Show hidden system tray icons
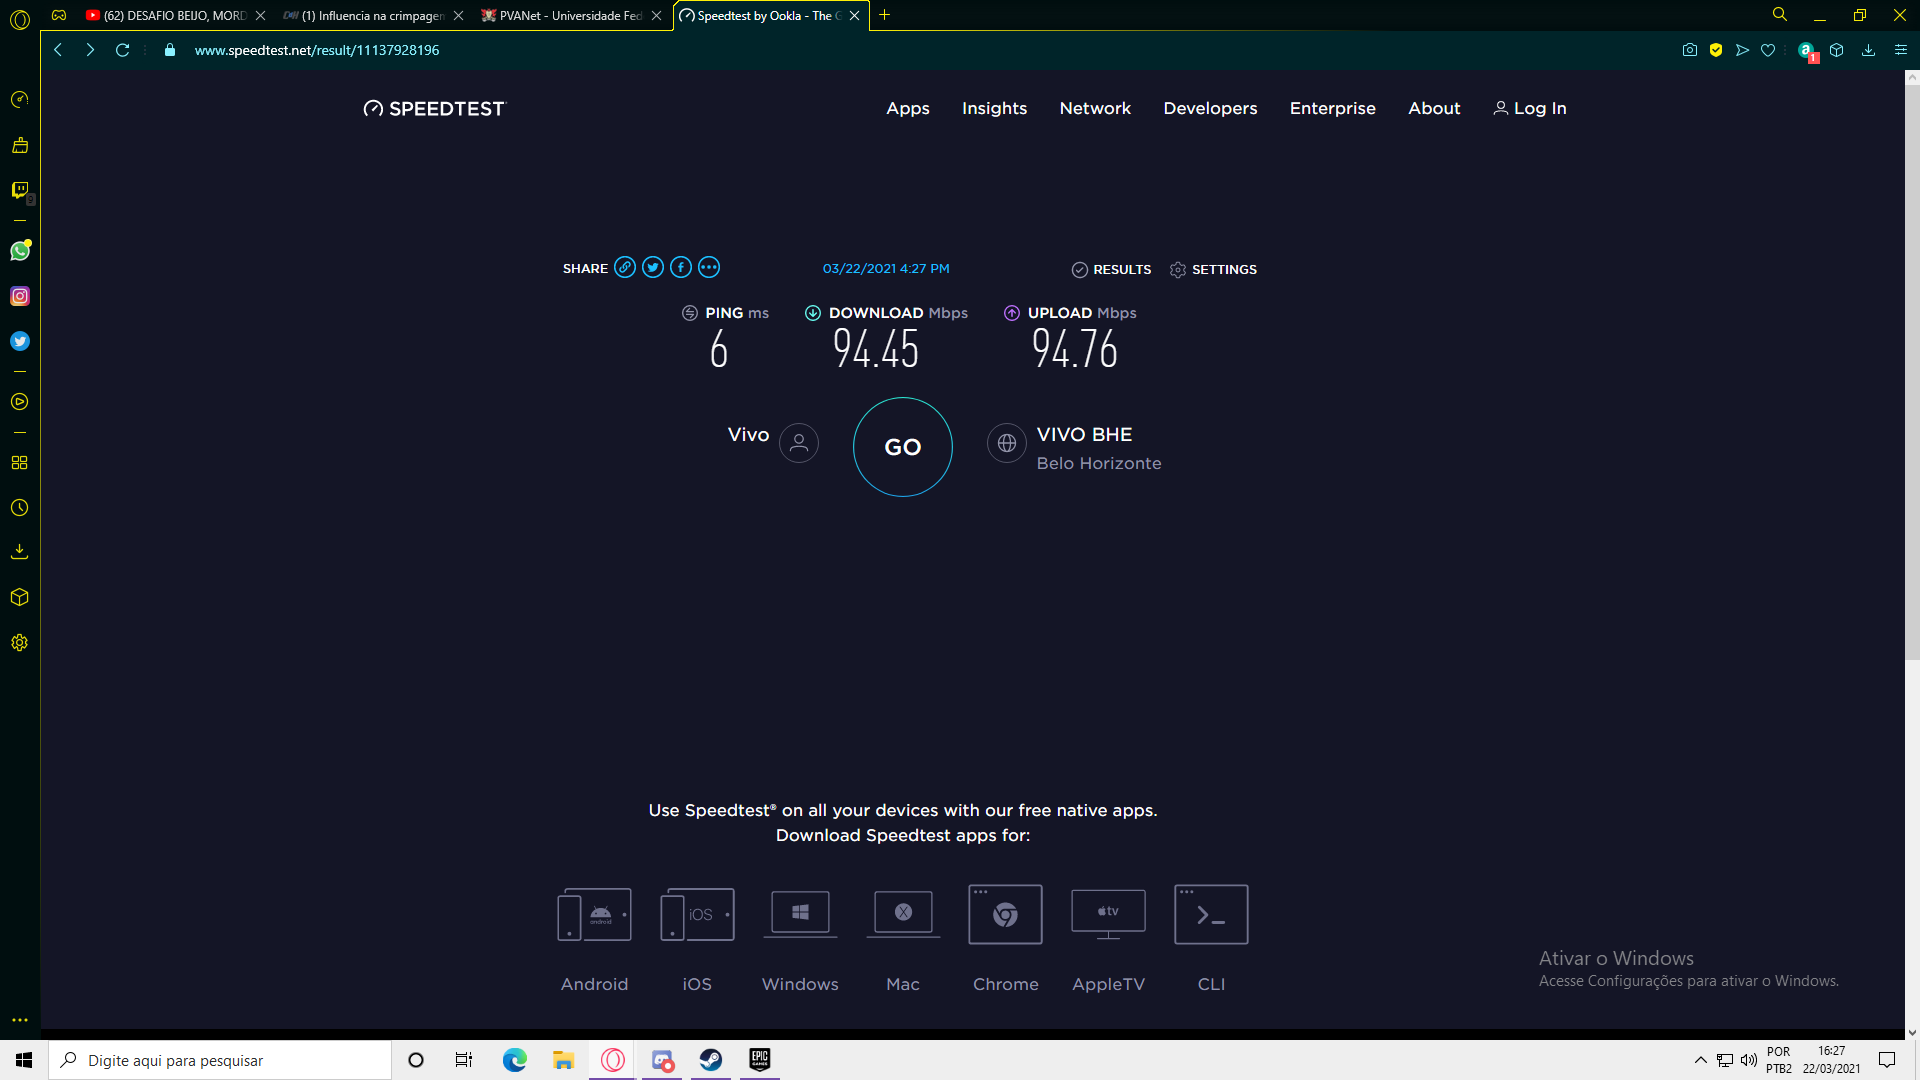Viewport: 1920px width, 1080px height. (1700, 1060)
